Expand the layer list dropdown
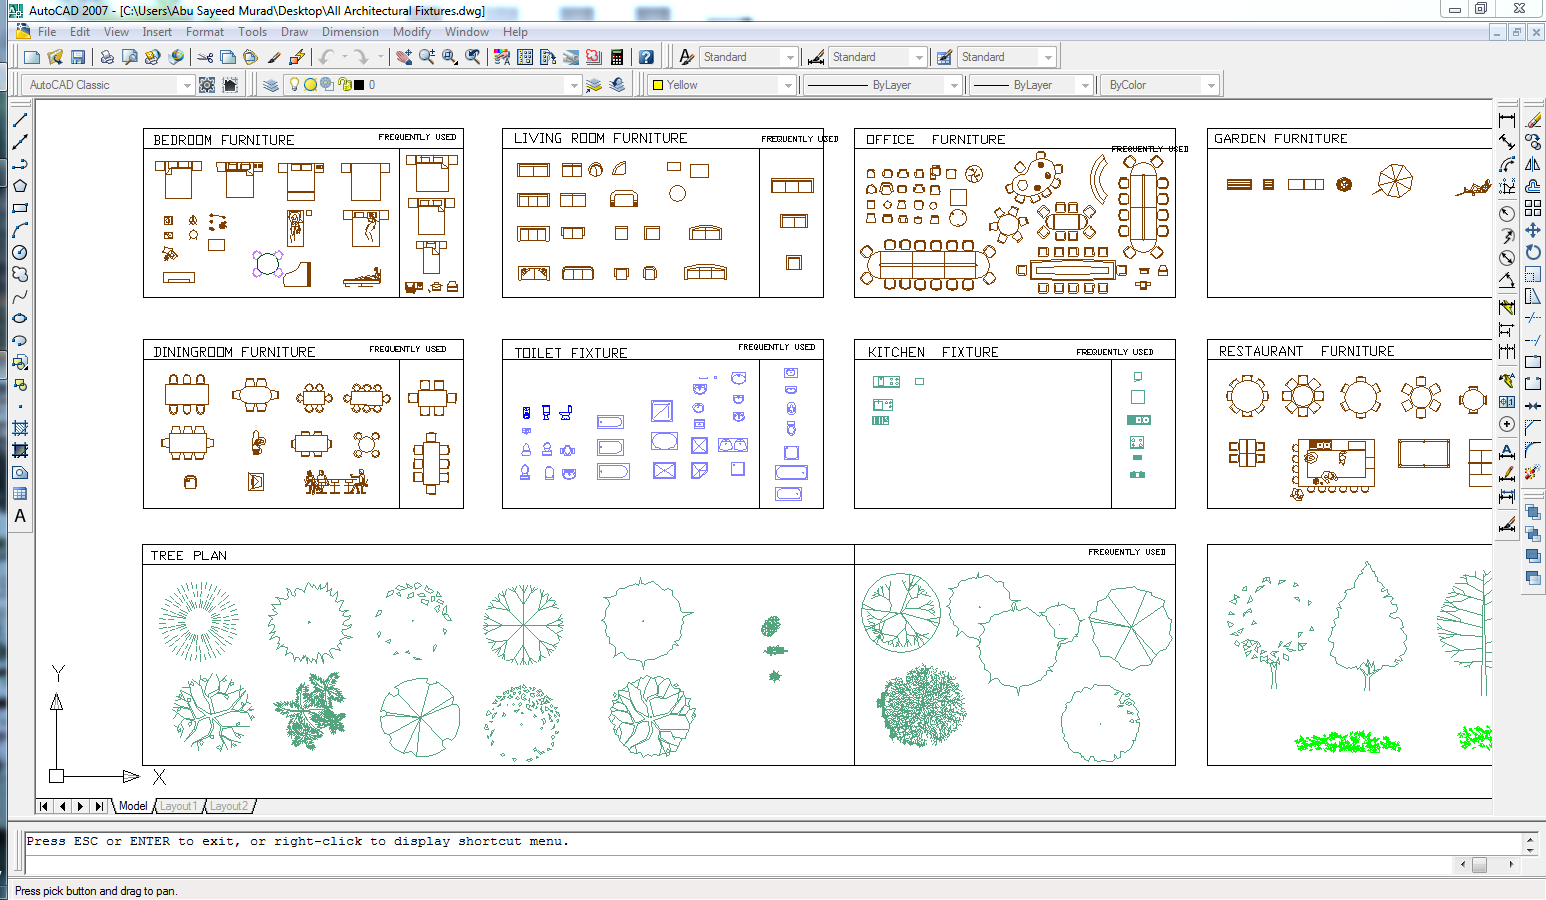This screenshot has height=900, width=1546. pos(574,85)
